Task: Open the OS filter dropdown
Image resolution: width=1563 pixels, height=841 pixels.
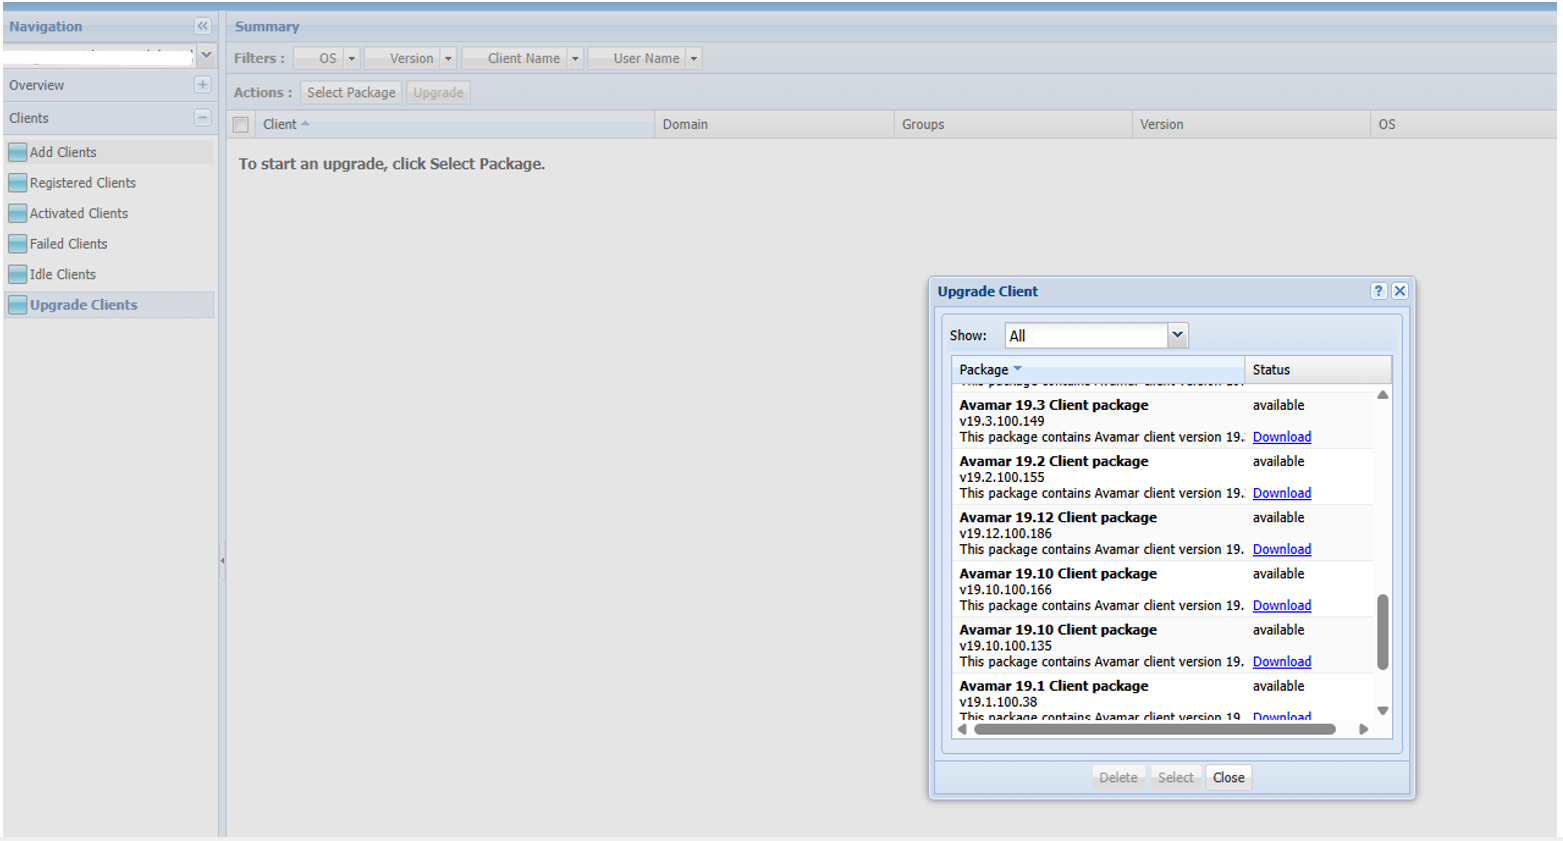Action: (x=351, y=59)
